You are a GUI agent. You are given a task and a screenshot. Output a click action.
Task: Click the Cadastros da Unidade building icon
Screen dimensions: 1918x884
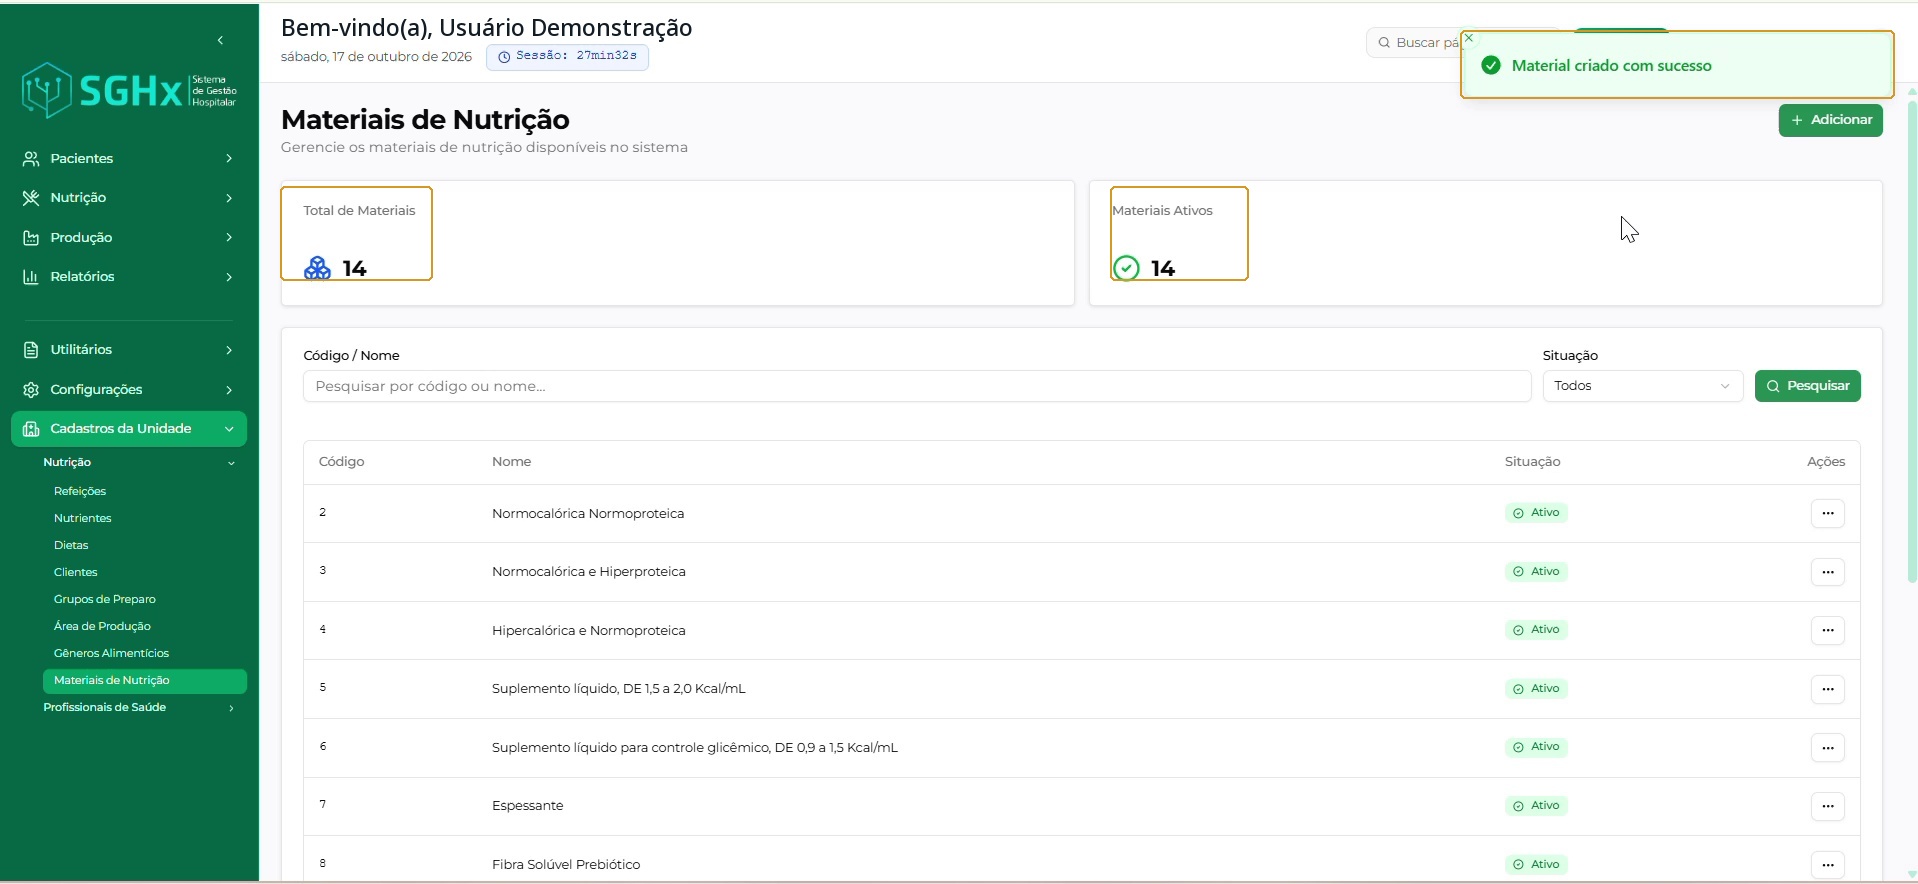click(31, 429)
